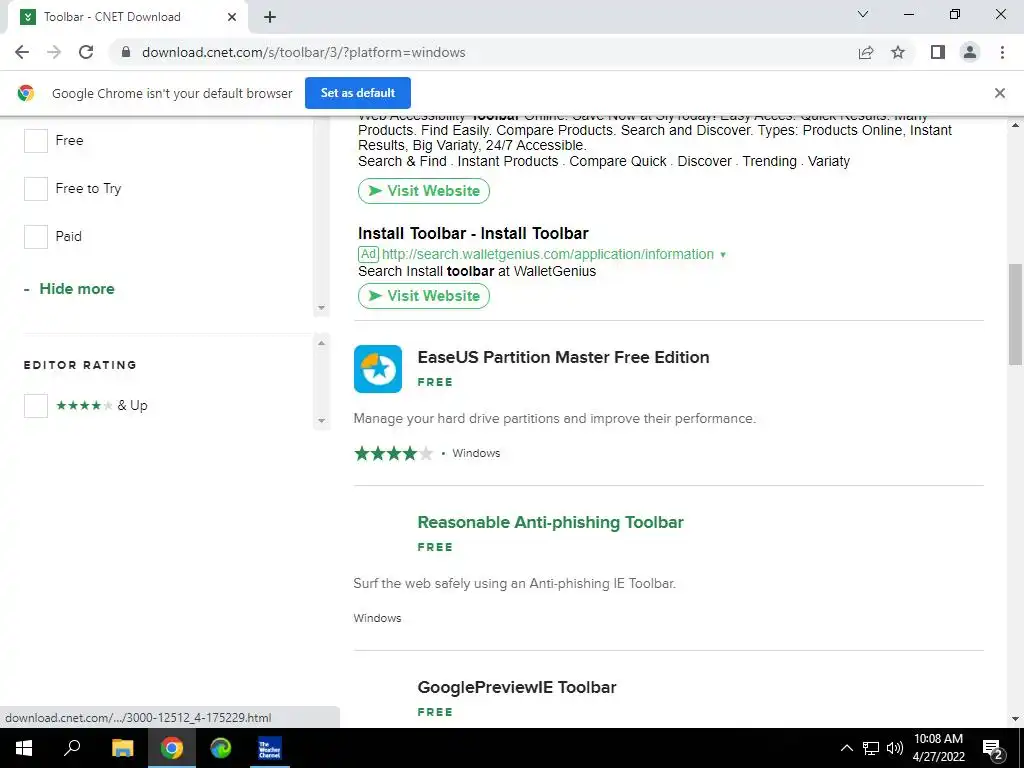1024x768 pixels.
Task: Open the tab search chevron in title bar
Action: pos(863,14)
